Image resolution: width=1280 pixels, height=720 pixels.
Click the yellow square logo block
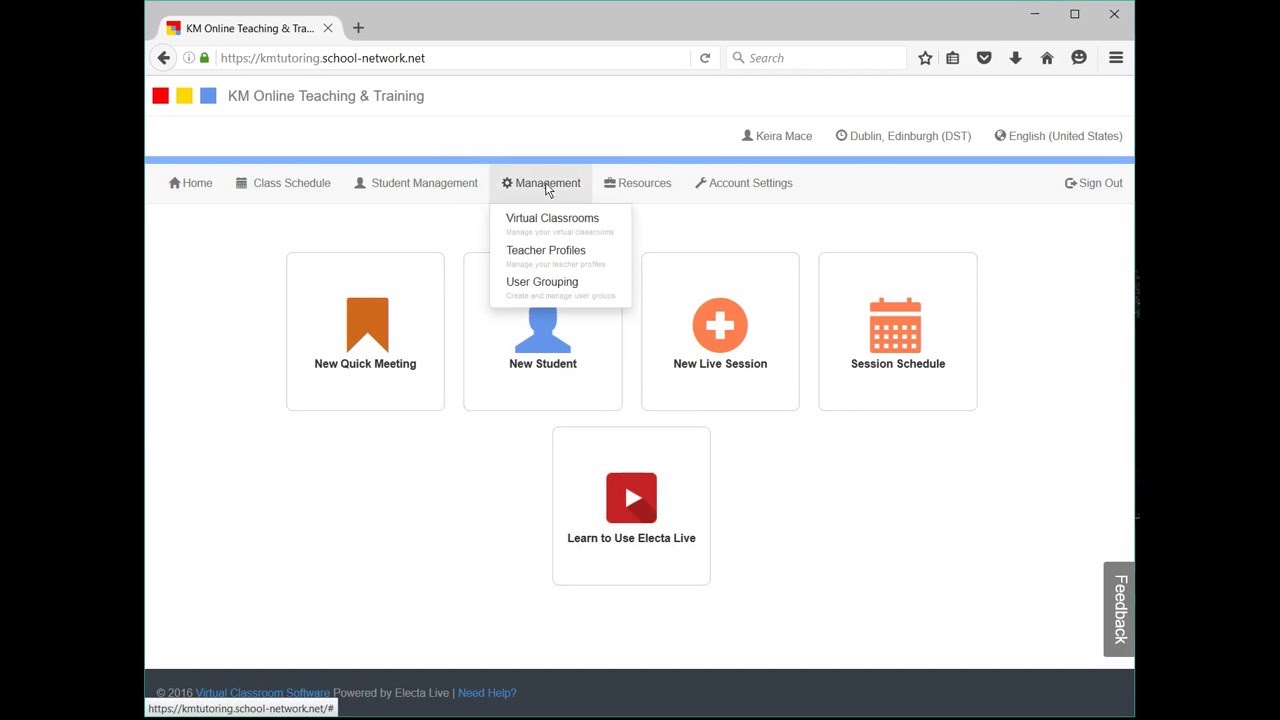click(x=184, y=96)
